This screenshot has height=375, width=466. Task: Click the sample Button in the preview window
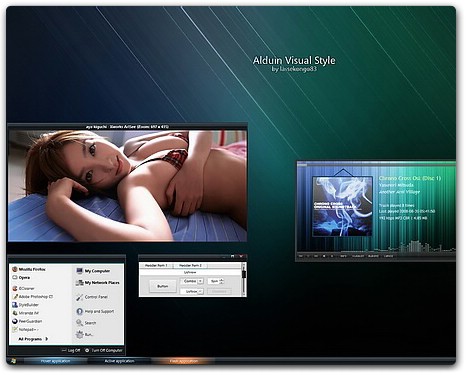click(163, 286)
